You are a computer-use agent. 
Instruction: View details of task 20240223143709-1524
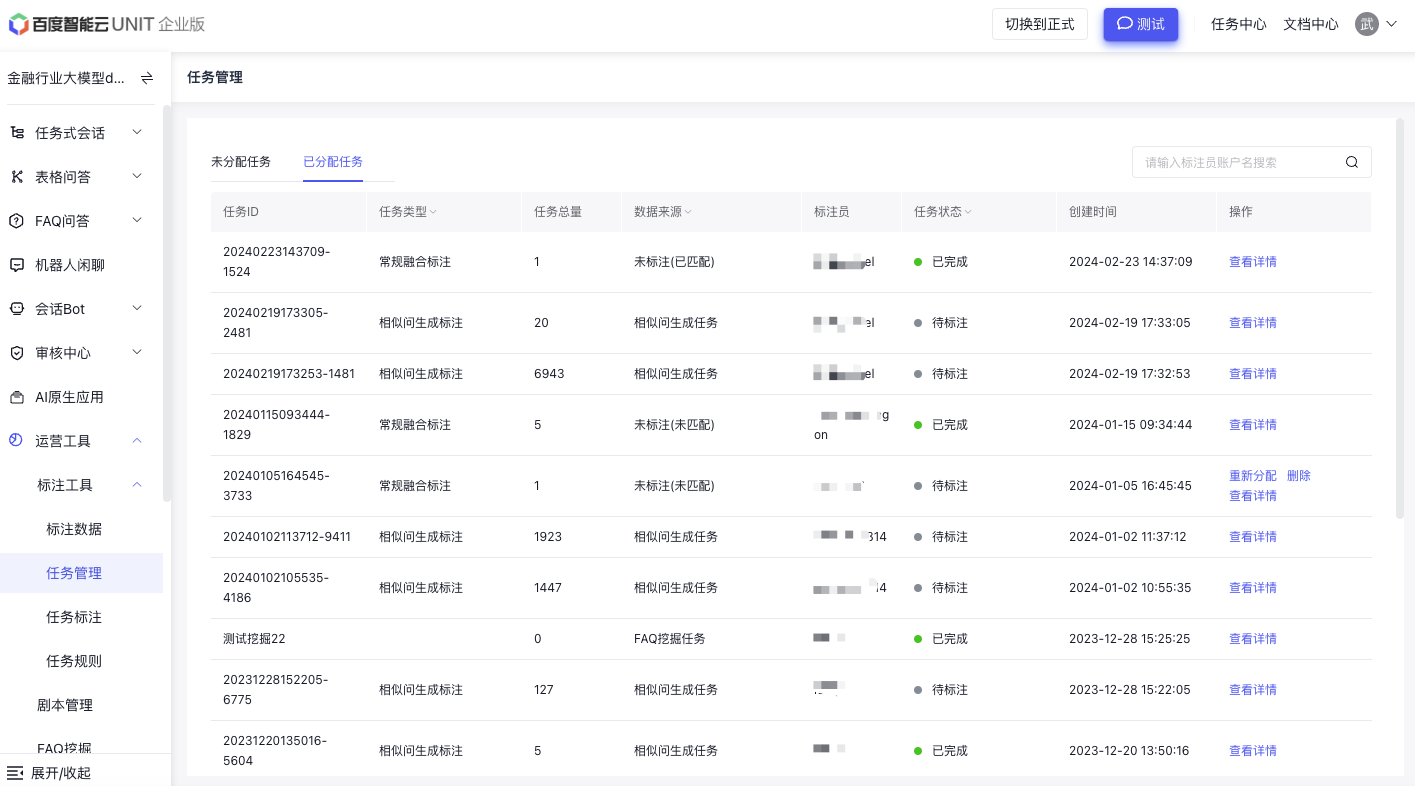click(1253, 262)
